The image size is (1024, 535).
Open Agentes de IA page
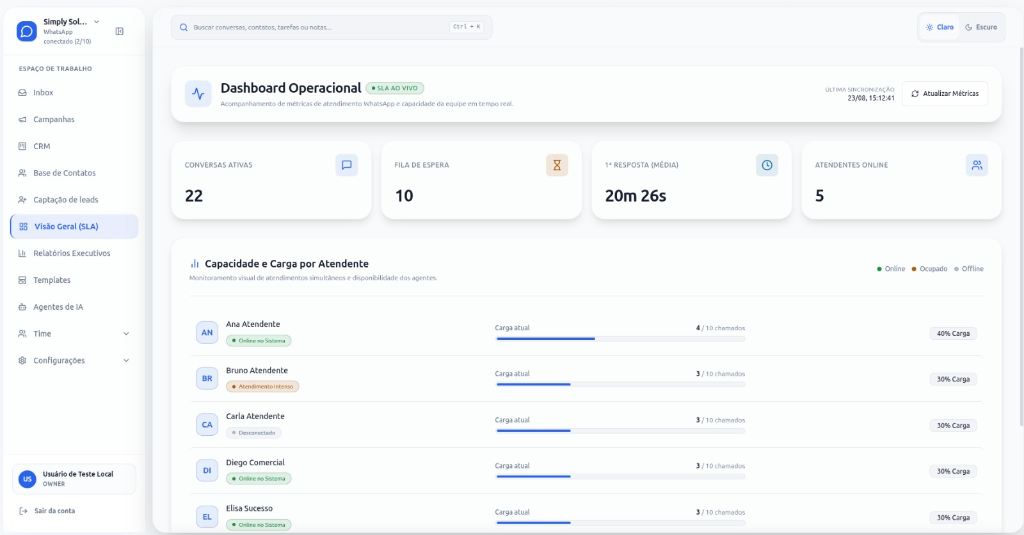coord(74,307)
